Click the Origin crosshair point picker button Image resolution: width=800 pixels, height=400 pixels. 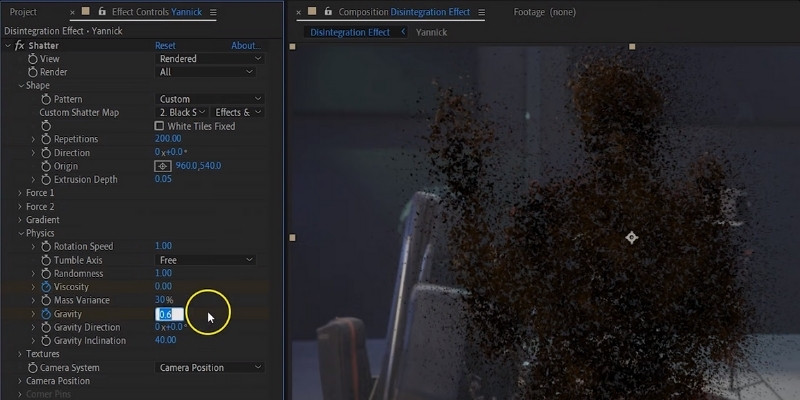163,166
